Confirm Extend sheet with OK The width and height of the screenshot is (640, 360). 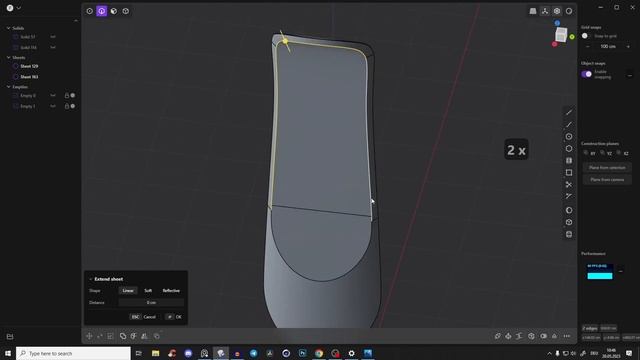pos(174,317)
